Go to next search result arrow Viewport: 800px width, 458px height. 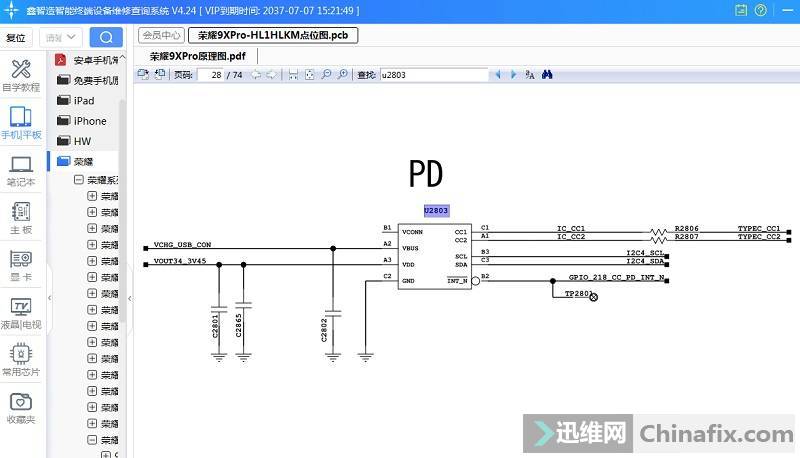(513, 75)
